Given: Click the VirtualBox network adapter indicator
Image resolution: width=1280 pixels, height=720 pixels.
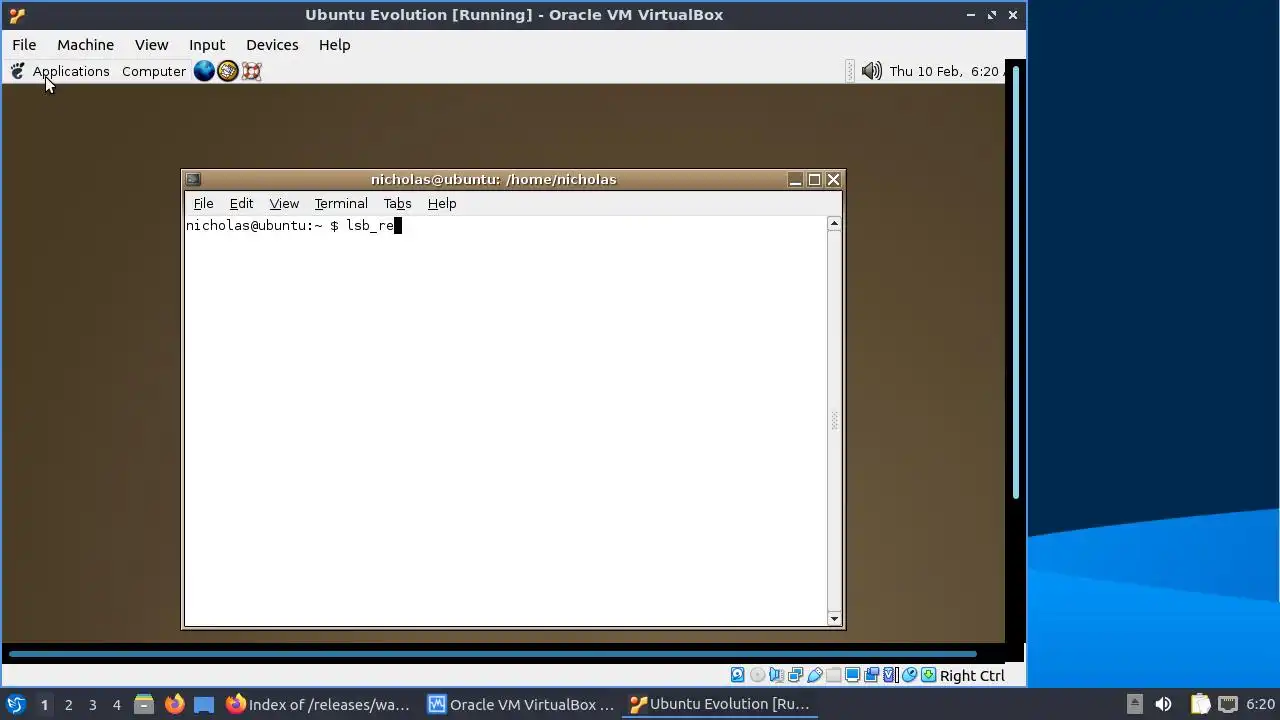Looking at the screenshot, I should 796,675.
